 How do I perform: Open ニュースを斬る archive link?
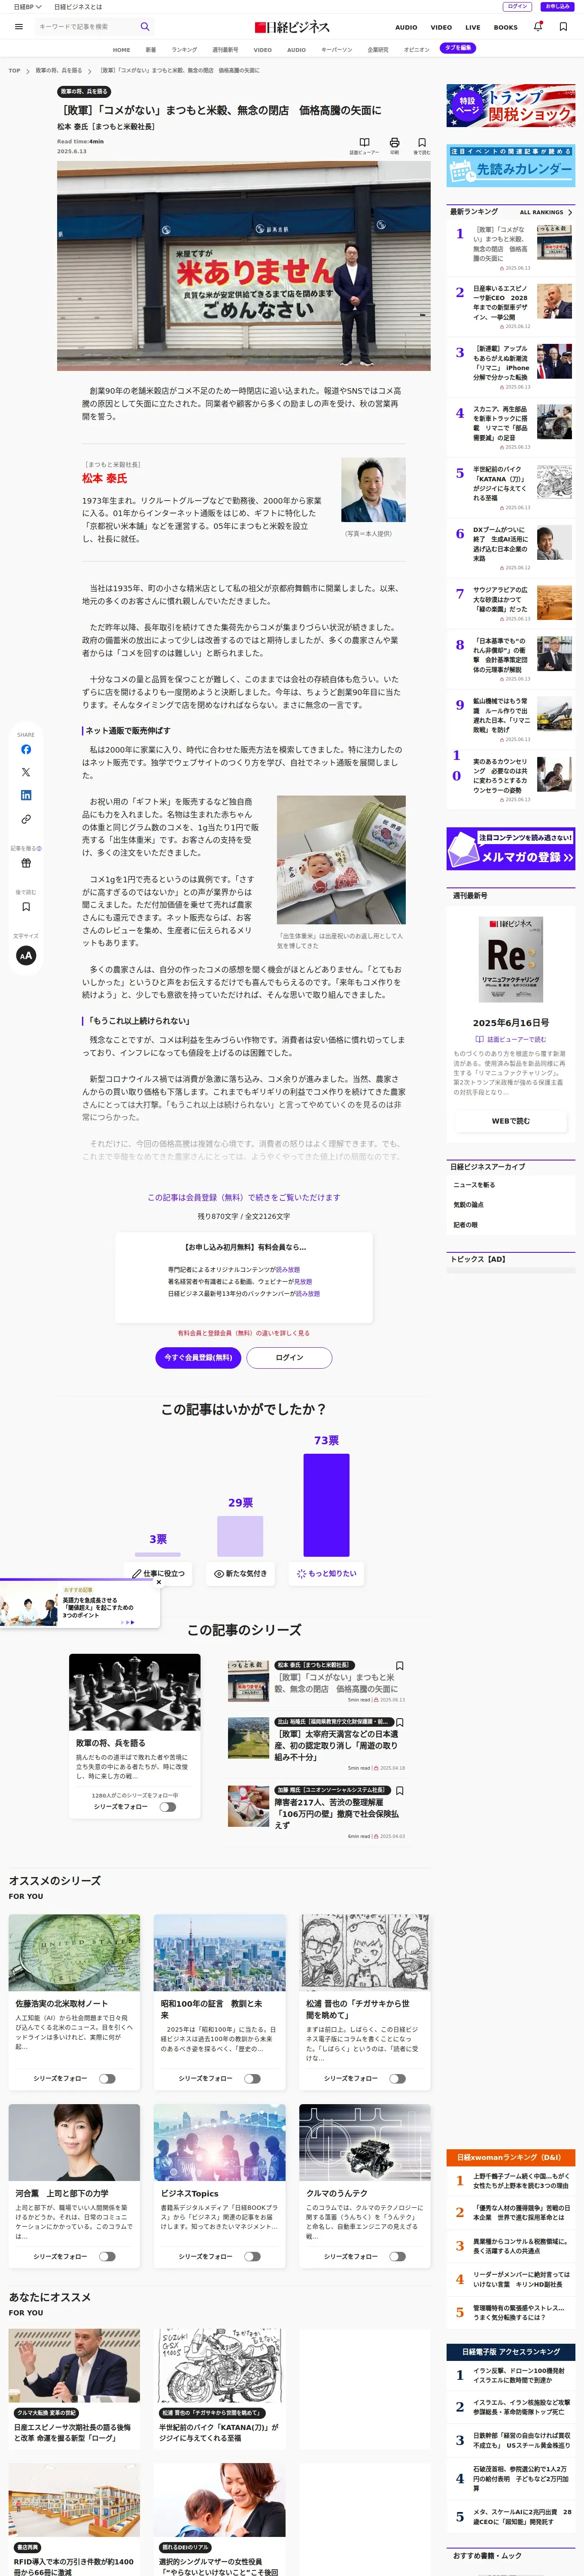[x=474, y=1184]
